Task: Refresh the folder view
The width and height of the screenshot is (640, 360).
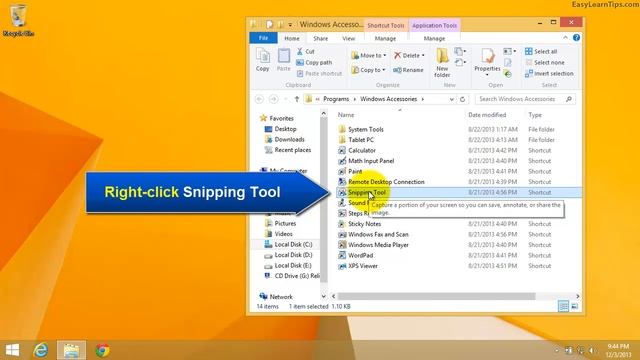Action: tap(462, 99)
